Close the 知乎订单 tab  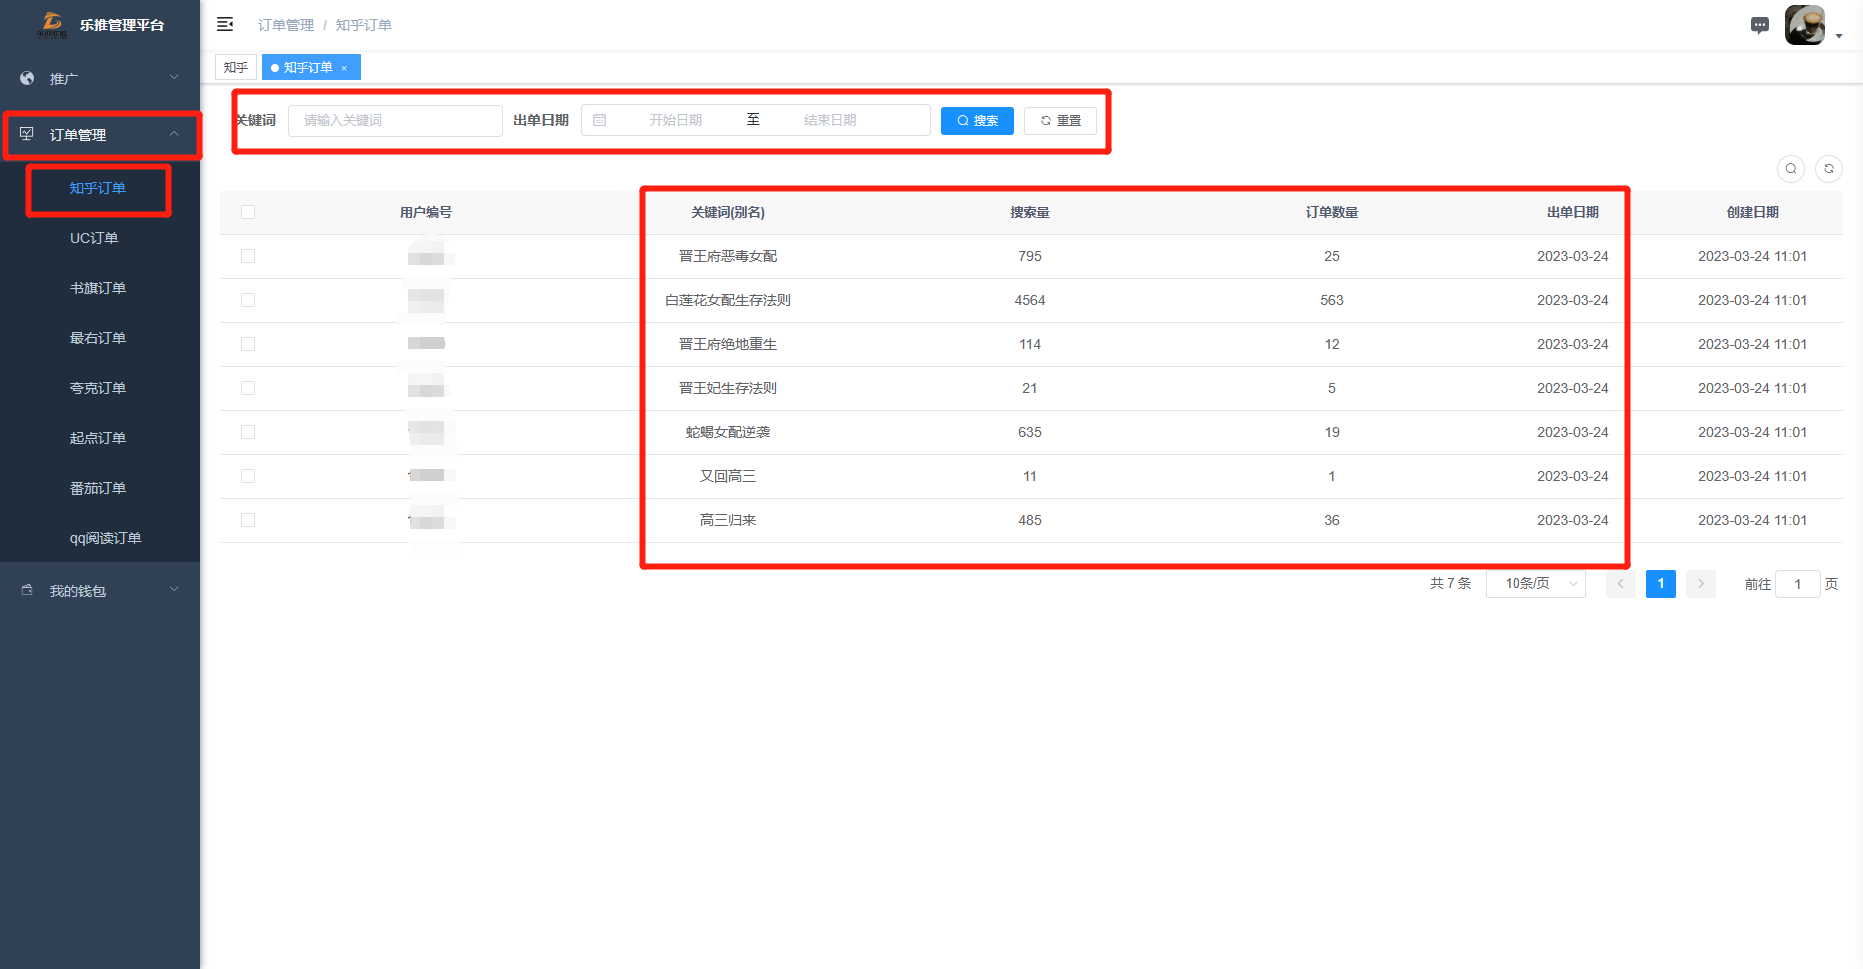click(x=344, y=68)
